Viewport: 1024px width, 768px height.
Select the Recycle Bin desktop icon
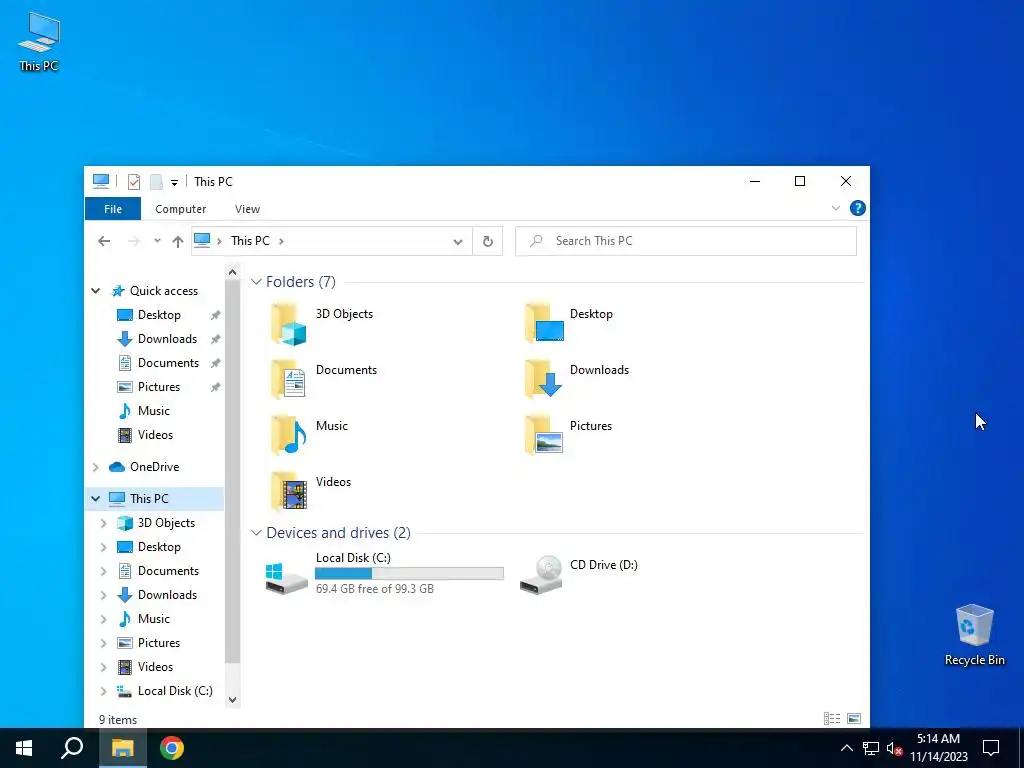[x=974, y=634]
